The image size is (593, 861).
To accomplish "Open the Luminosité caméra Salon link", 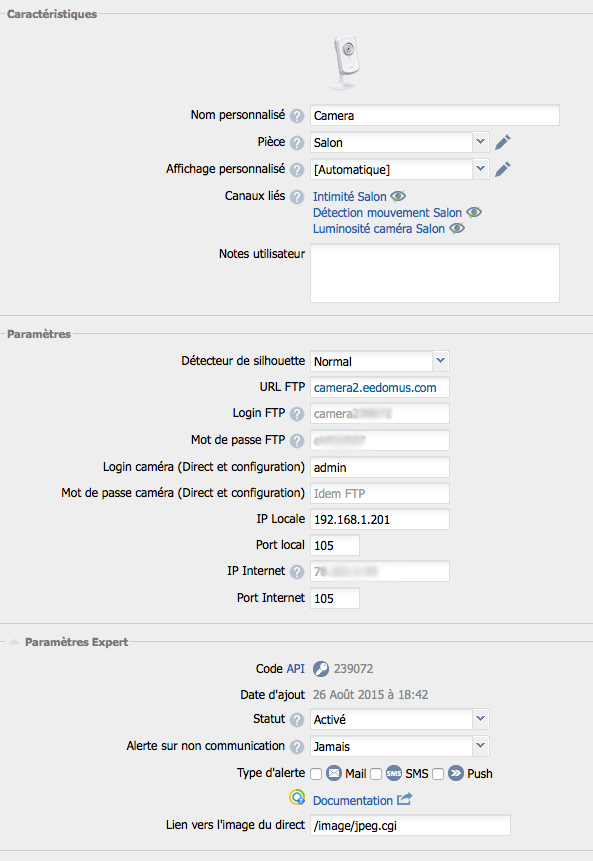I will tap(379, 228).
